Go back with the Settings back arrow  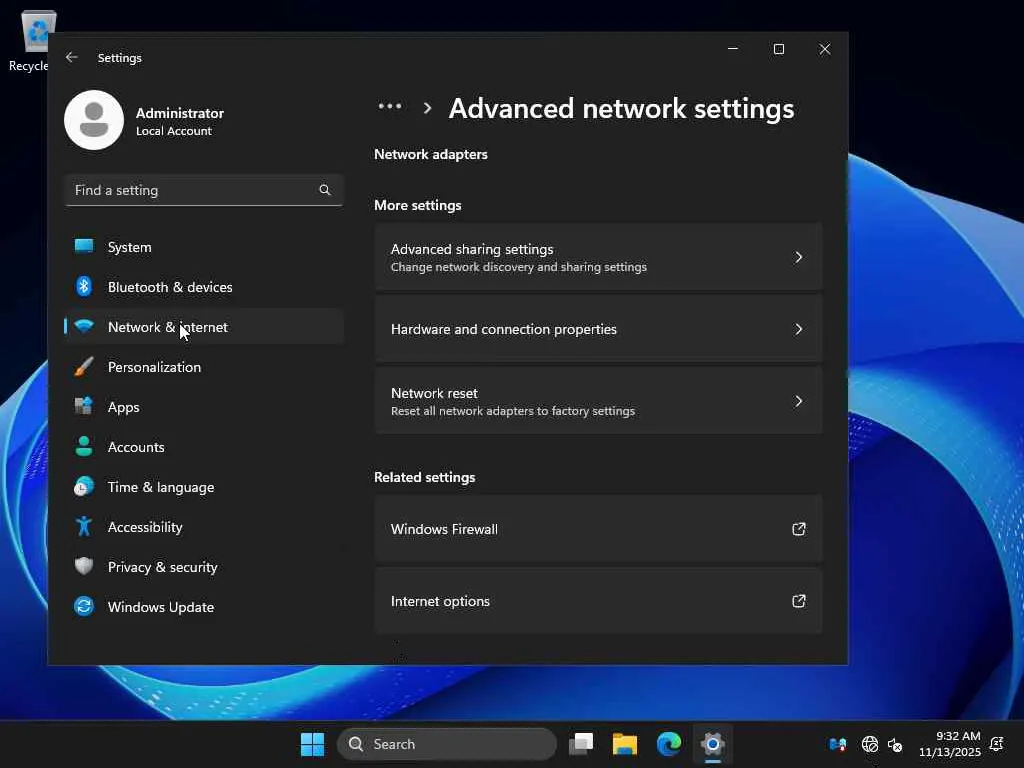pyautogui.click(x=72, y=57)
